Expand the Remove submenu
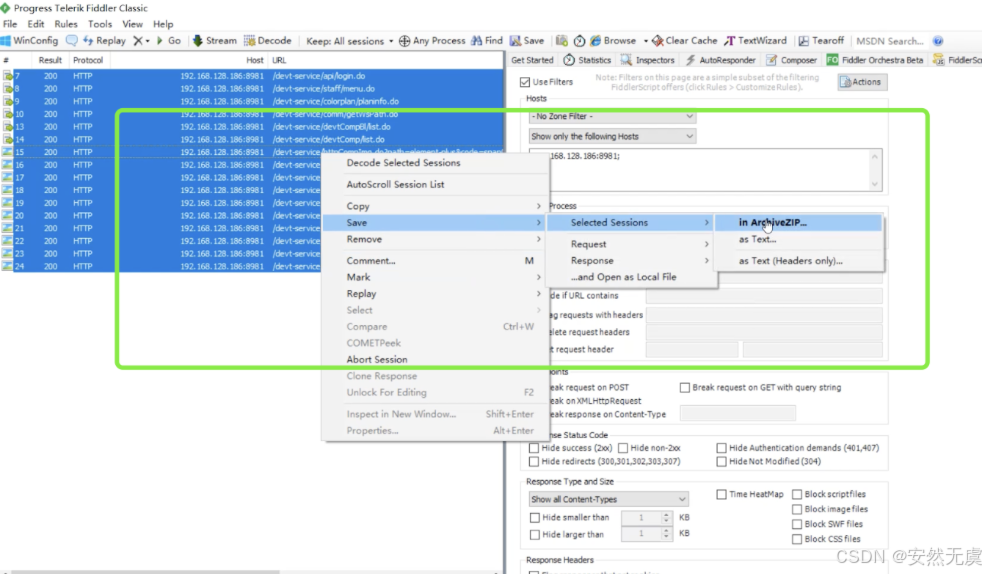This screenshot has width=986, height=574. pyautogui.click(x=435, y=240)
